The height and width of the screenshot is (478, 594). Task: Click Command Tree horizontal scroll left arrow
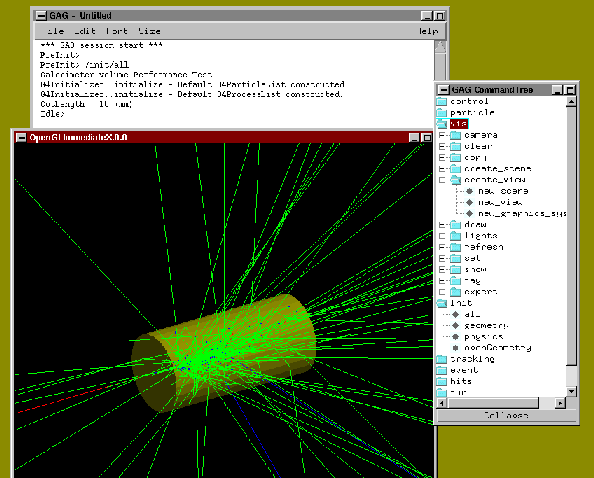441,403
